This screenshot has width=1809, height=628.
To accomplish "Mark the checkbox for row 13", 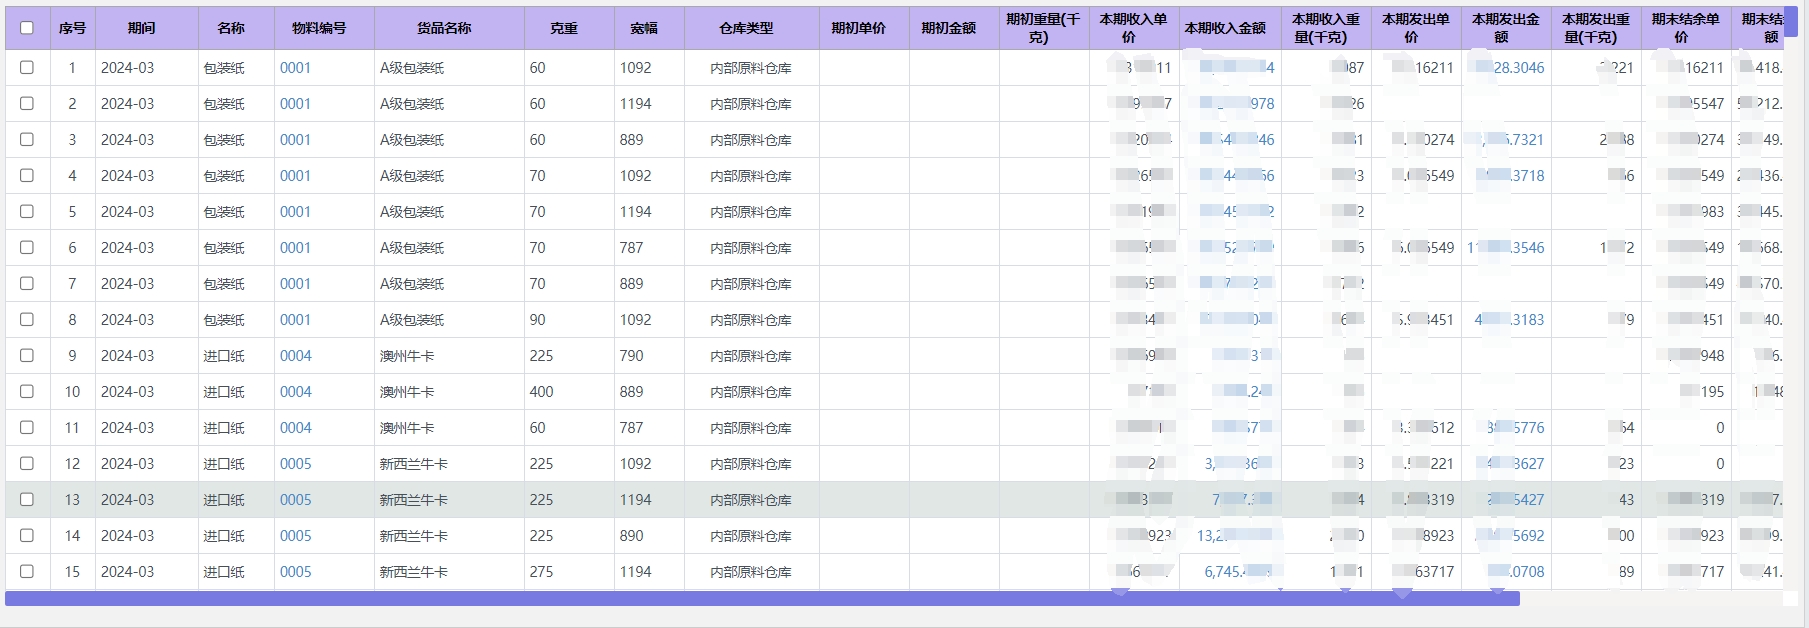I will pos(27,500).
